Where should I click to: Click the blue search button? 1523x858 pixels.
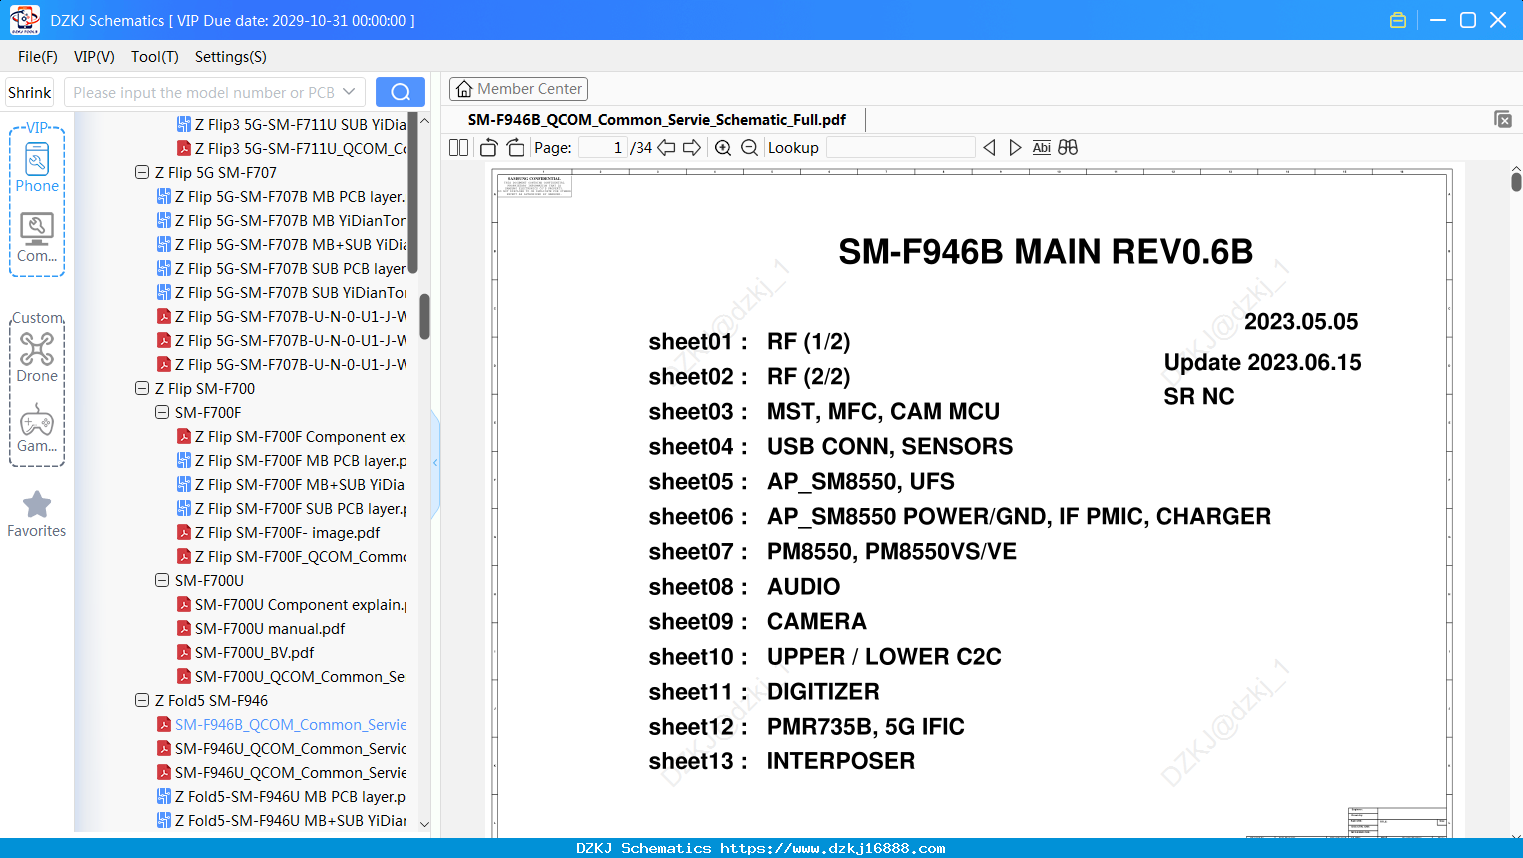click(400, 92)
